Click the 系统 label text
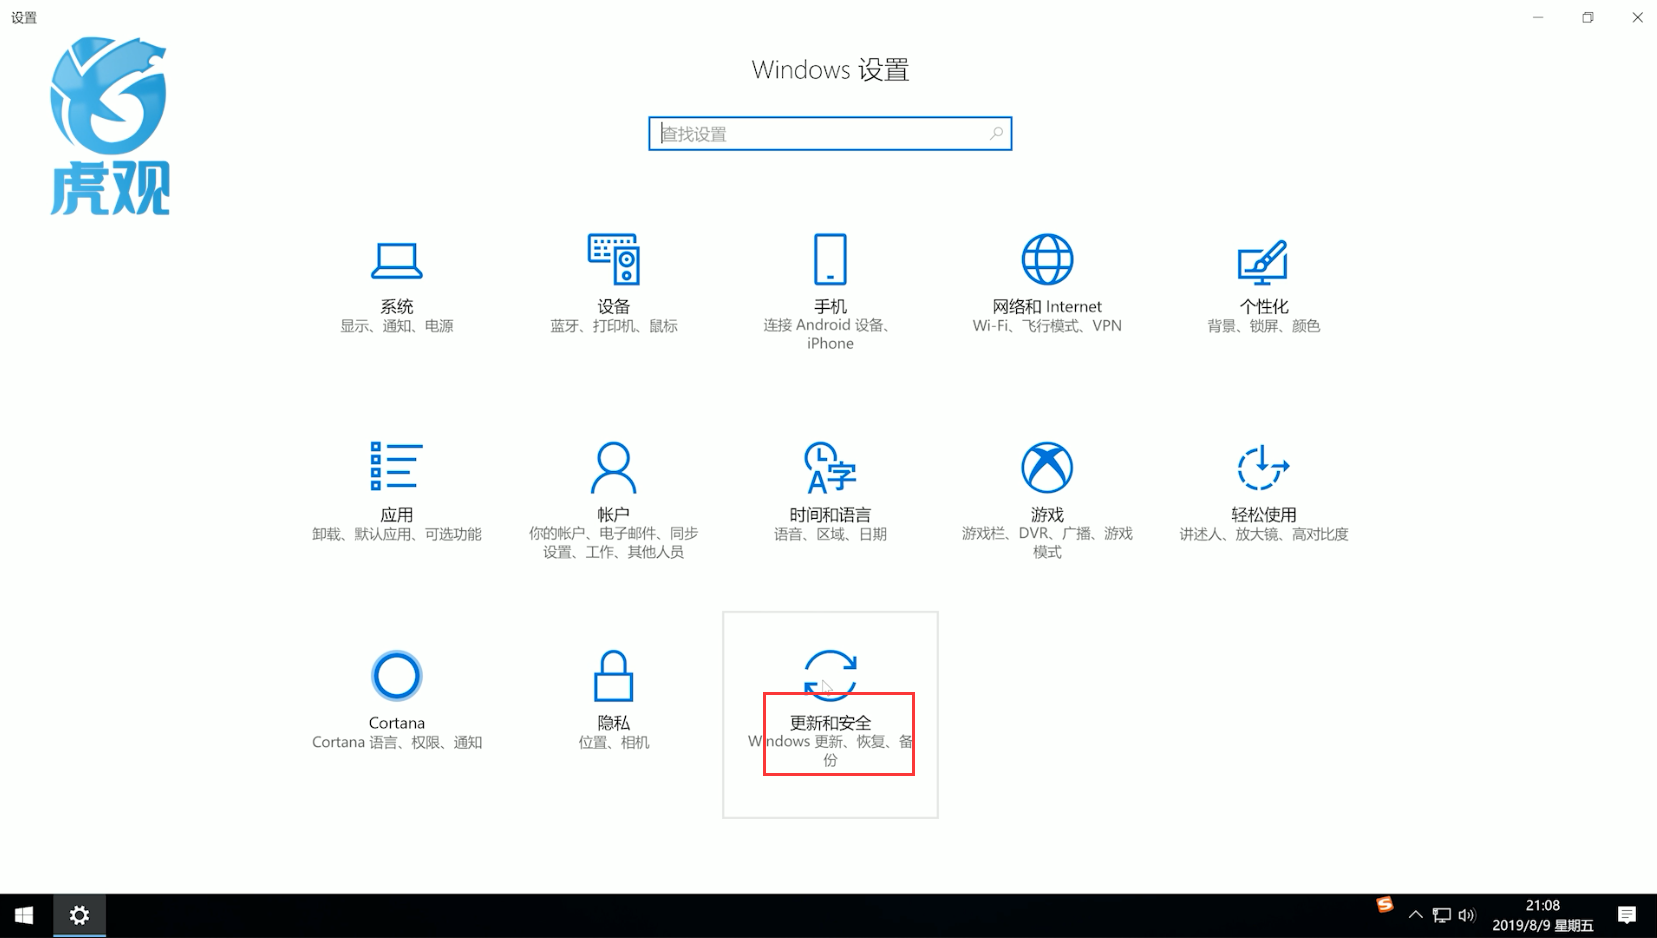Viewport: 1657px width, 938px height. pyautogui.click(x=397, y=306)
